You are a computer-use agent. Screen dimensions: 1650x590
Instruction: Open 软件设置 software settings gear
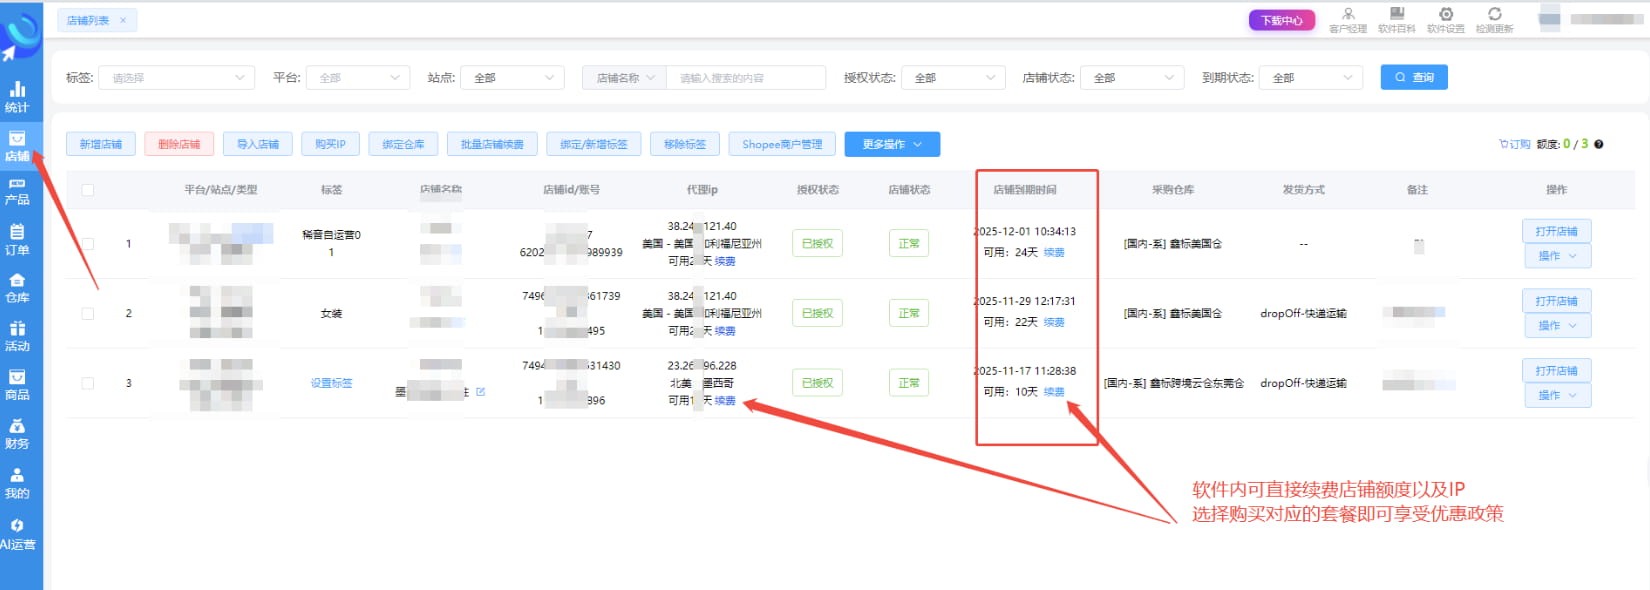tap(1445, 20)
